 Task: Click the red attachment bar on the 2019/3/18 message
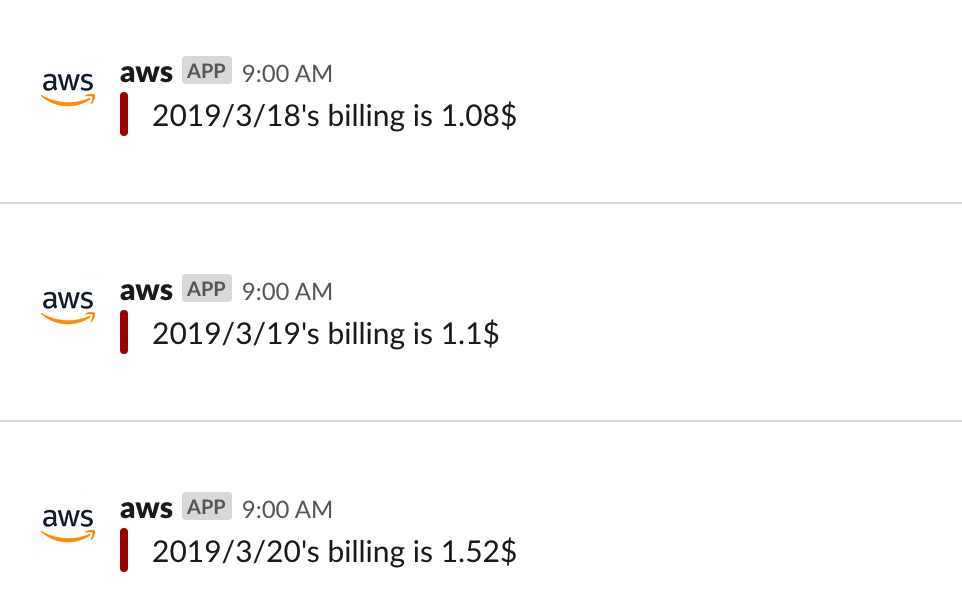coord(124,114)
